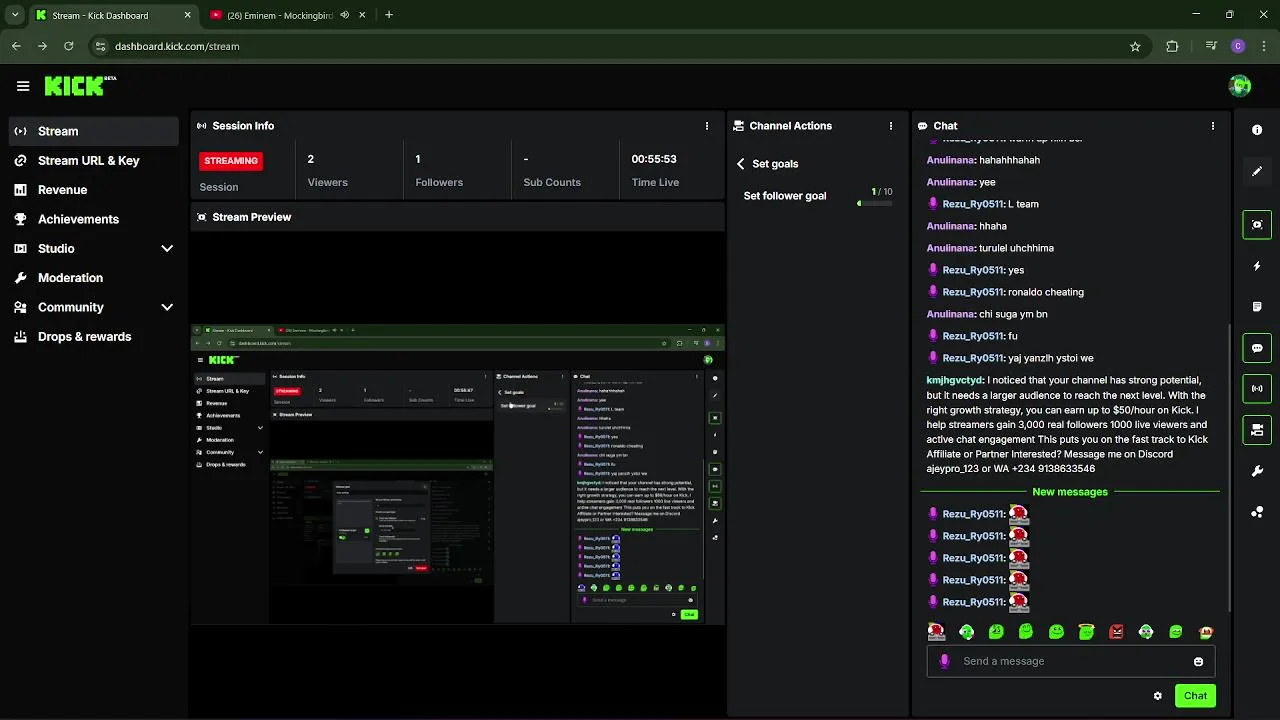Select Set follower goal
Image resolution: width=1280 pixels, height=720 pixels.
(785, 196)
